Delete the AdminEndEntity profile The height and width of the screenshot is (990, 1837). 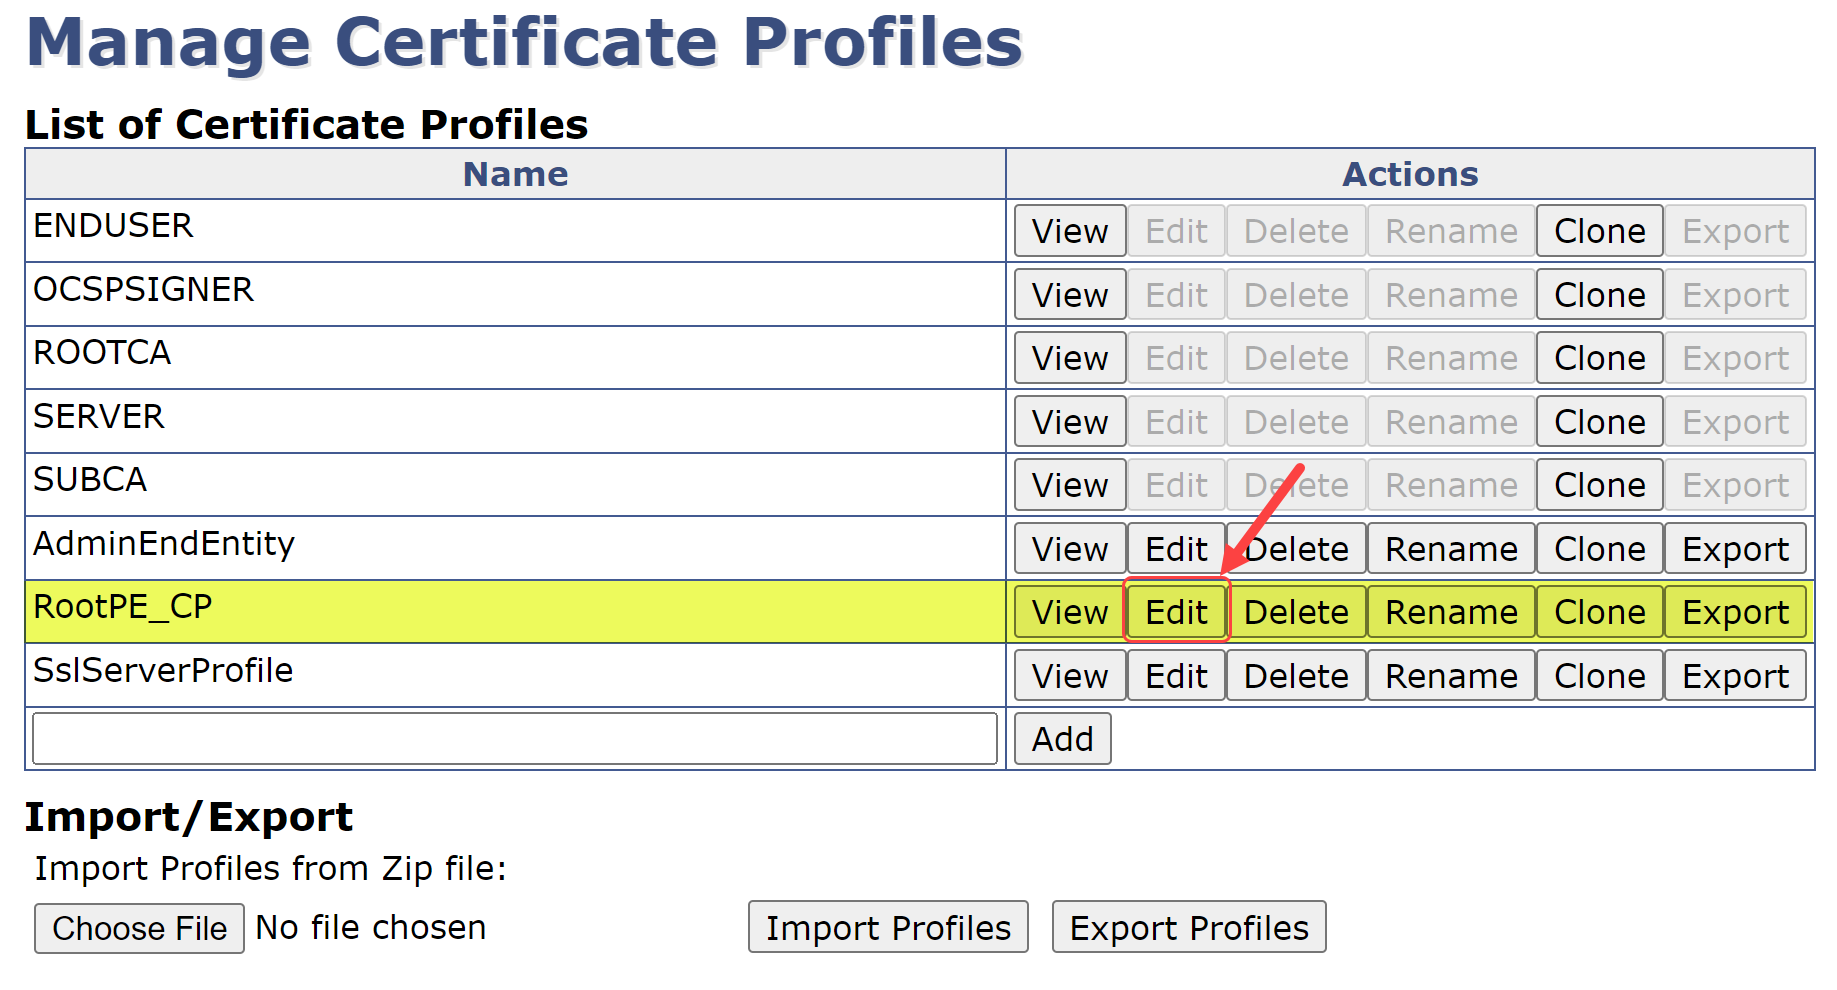click(x=1296, y=549)
